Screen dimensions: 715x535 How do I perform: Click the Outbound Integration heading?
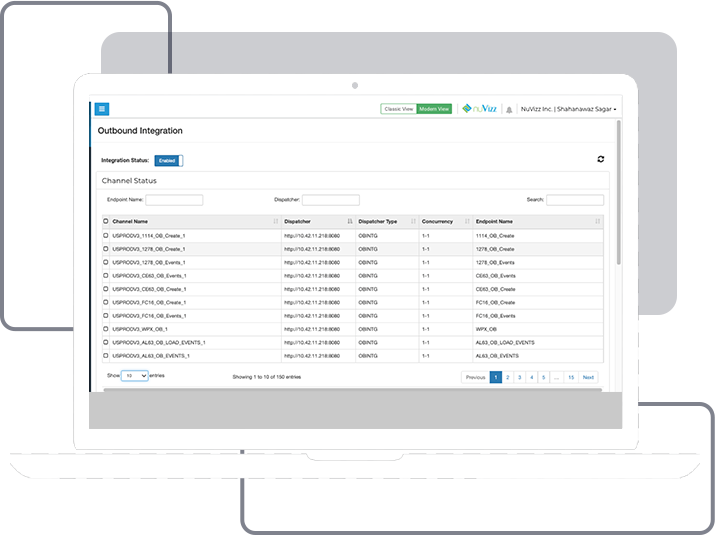pyautogui.click(x=140, y=130)
